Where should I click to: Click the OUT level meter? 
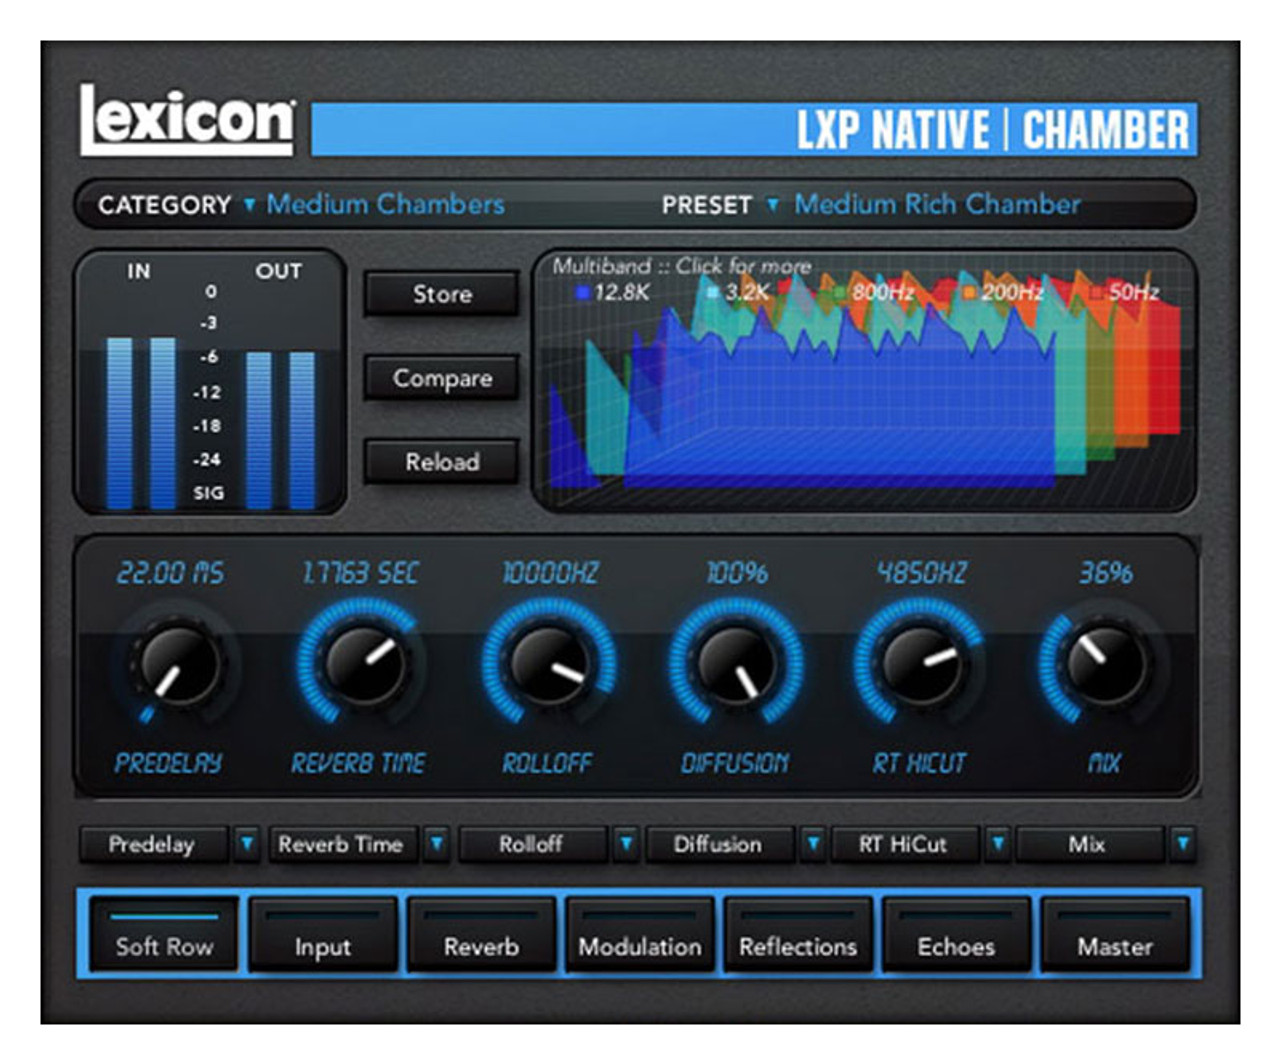[x=280, y=430]
